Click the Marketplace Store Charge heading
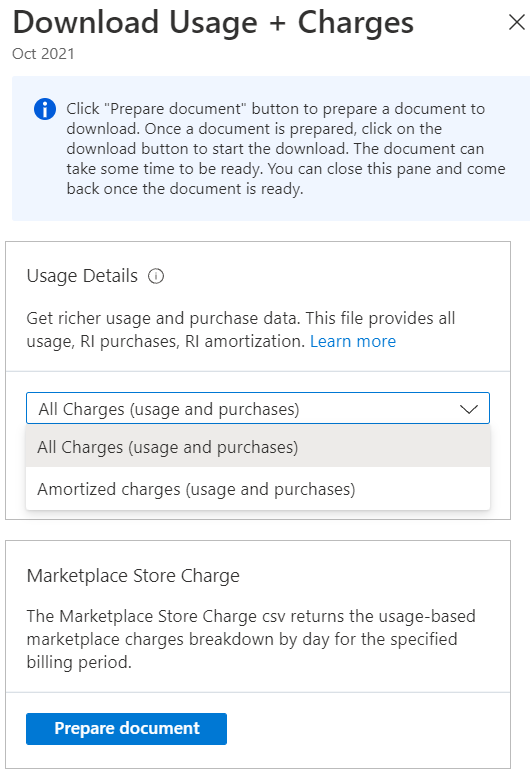The height and width of the screenshot is (777, 530). click(x=133, y=576)
